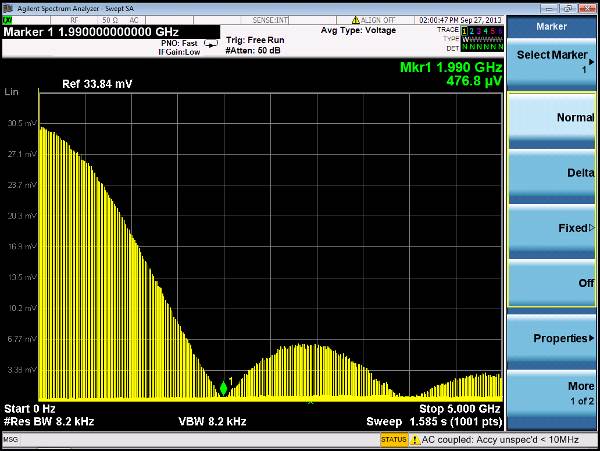Click the green diamond Marker 1 on trace
Screen dimensions: 600x451
(x=223, y=388)
